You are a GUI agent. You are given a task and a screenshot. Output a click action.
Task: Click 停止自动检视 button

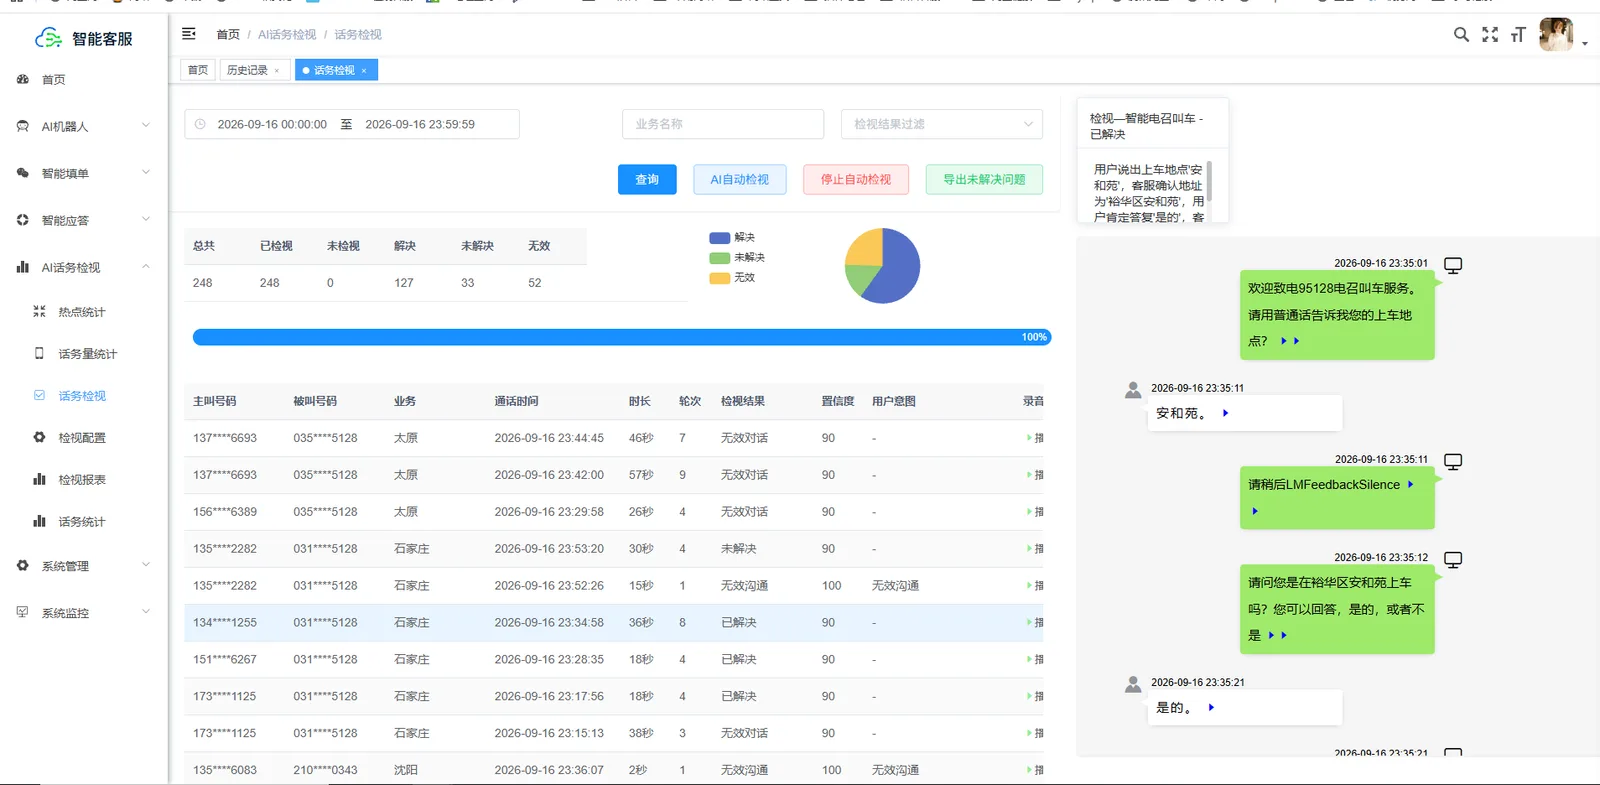pyautogui.click(x=856, y=179)
